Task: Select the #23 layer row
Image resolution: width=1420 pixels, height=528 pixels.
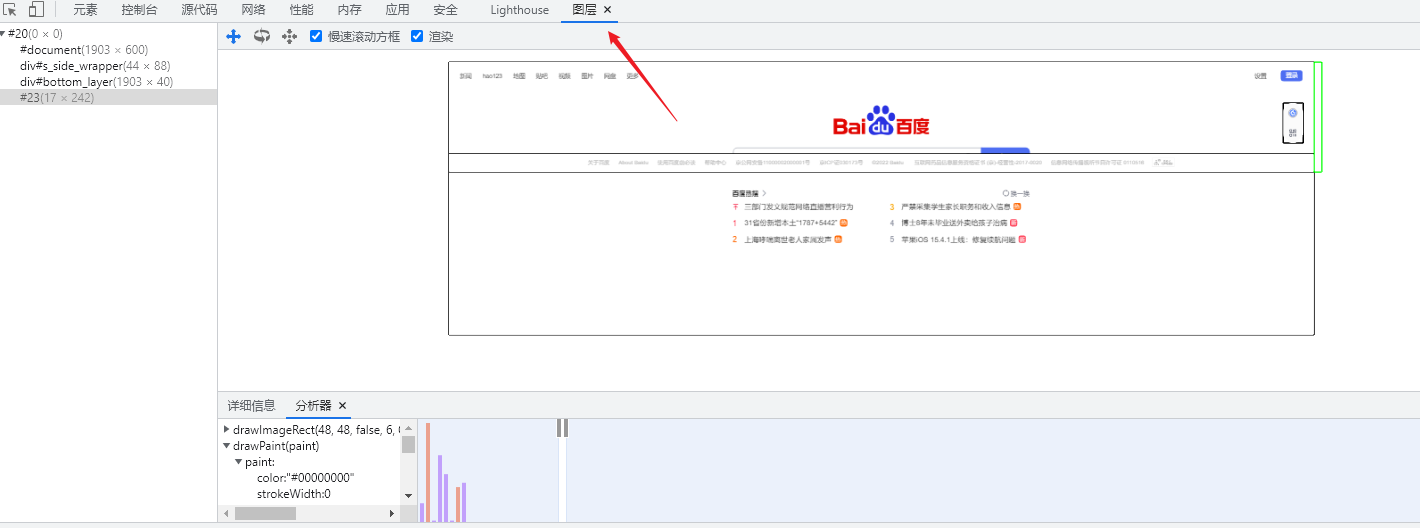Action: coord(108,98)
